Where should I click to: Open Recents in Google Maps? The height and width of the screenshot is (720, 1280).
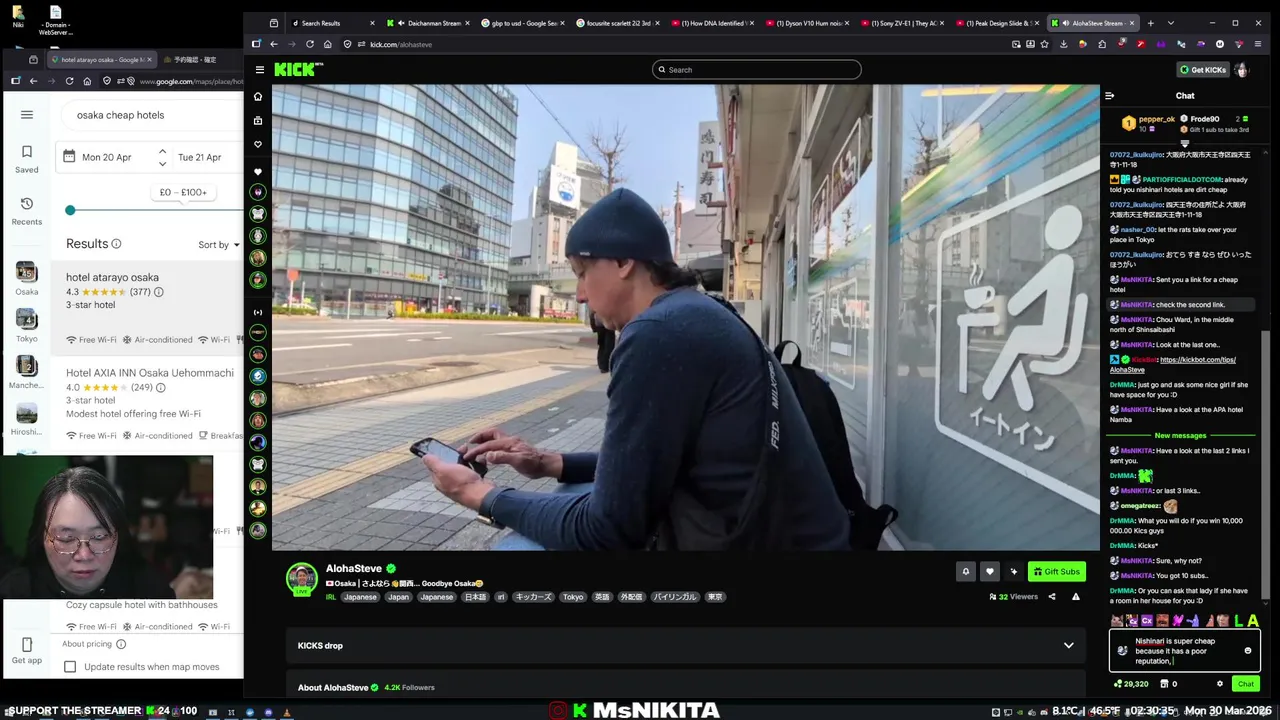27,210
